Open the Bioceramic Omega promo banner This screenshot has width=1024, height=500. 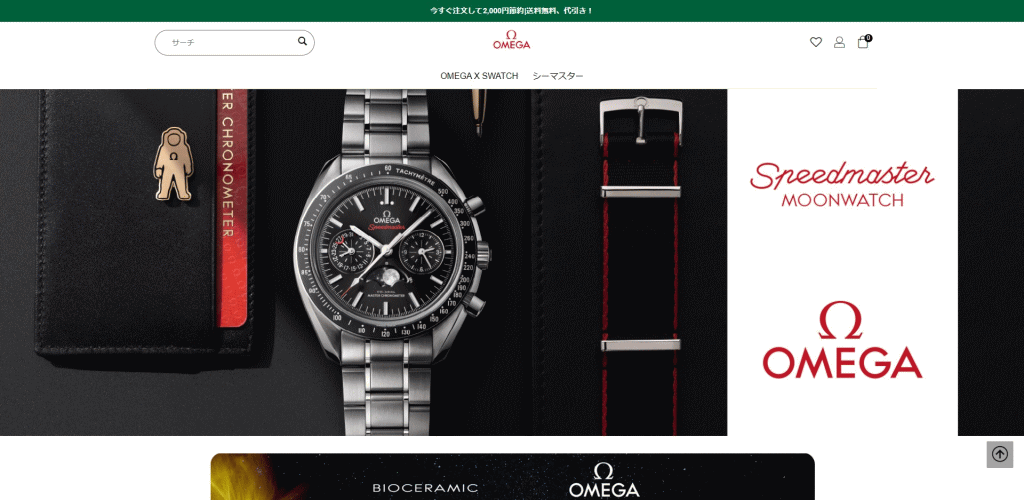513,477
